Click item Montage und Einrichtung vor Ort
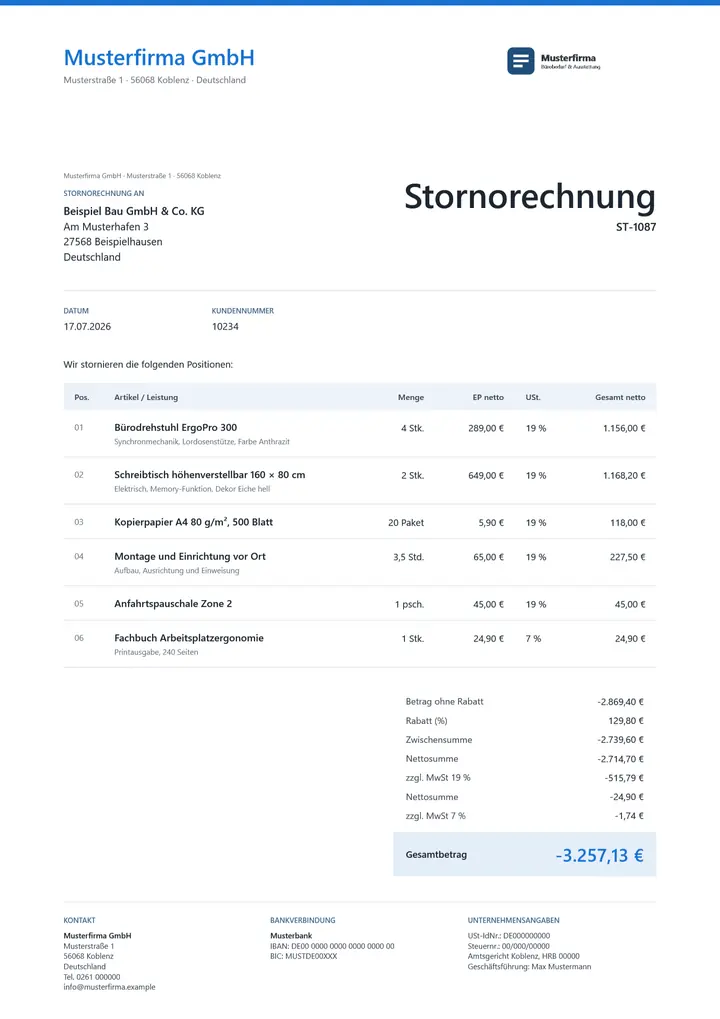The image size is (720, 1019). point(190,556)
